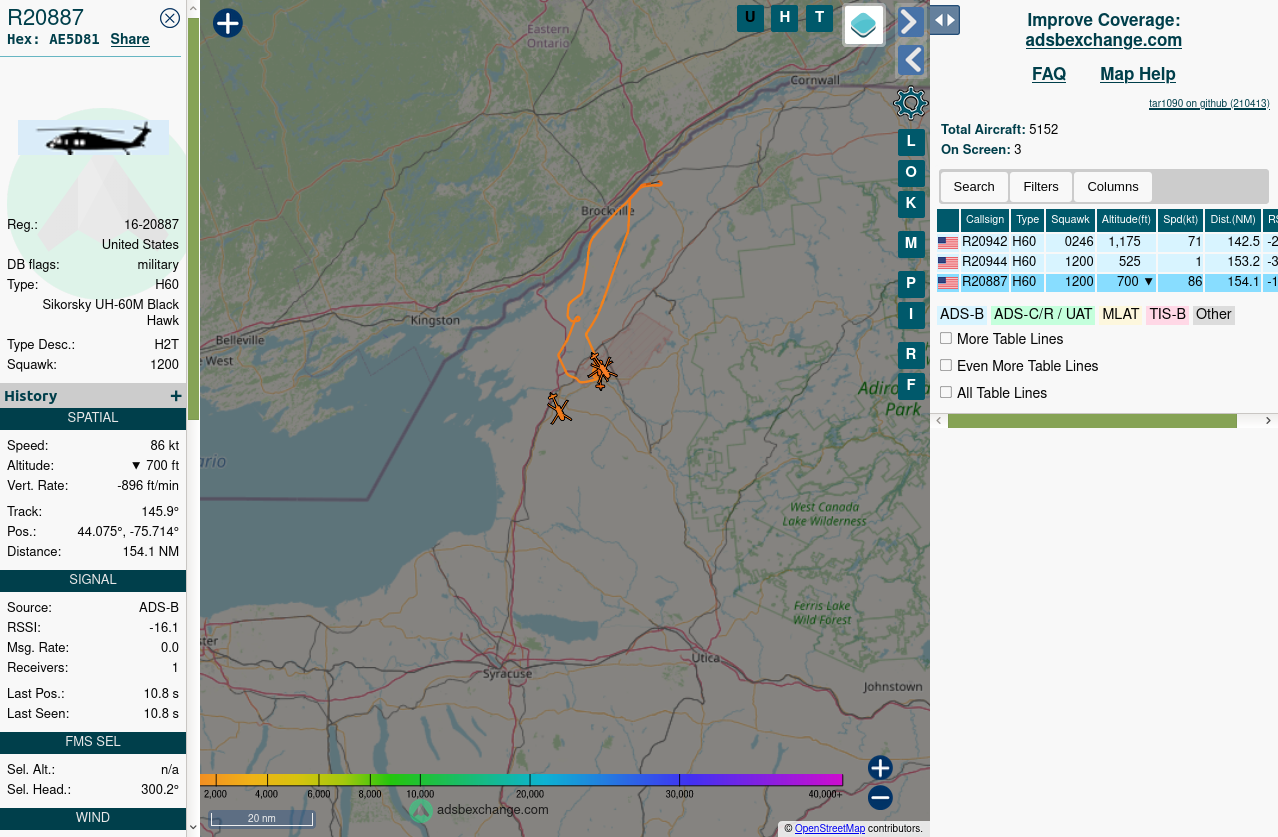Viewport: 1278px width, 837px height.
Task: Click the left chevron arrow button
Action: pyautogui.click(x=910, y=60)
